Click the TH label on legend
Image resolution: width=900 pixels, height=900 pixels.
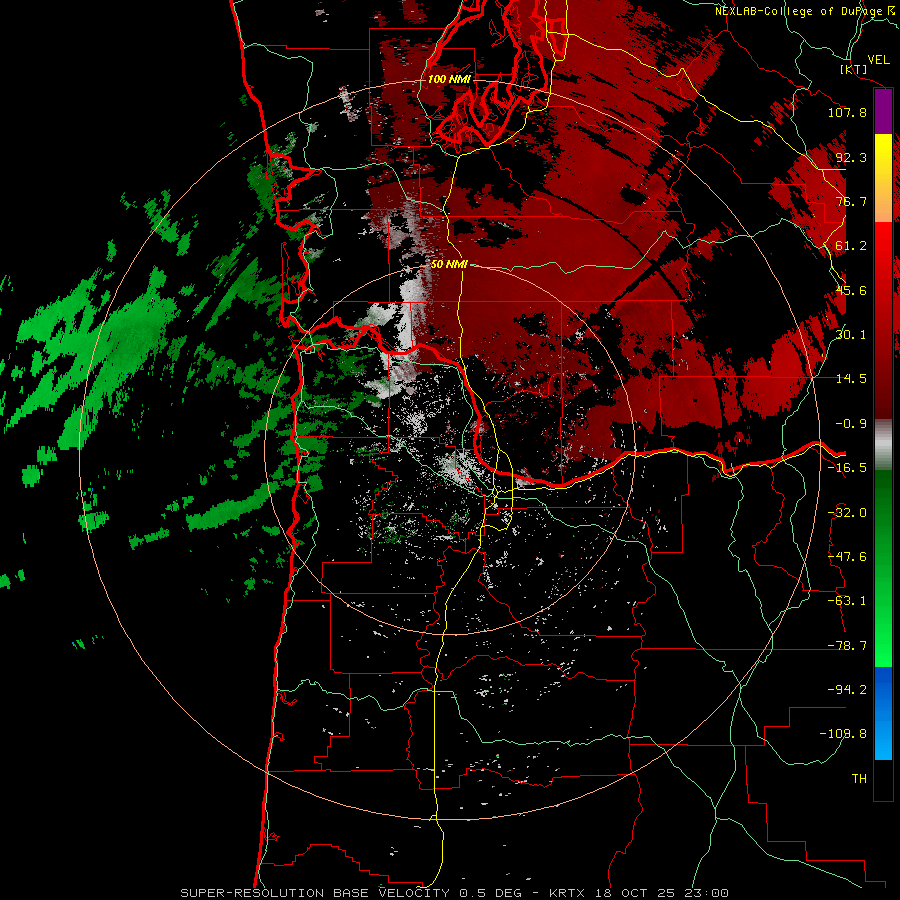pyautogui.click(x=859, y=779)
